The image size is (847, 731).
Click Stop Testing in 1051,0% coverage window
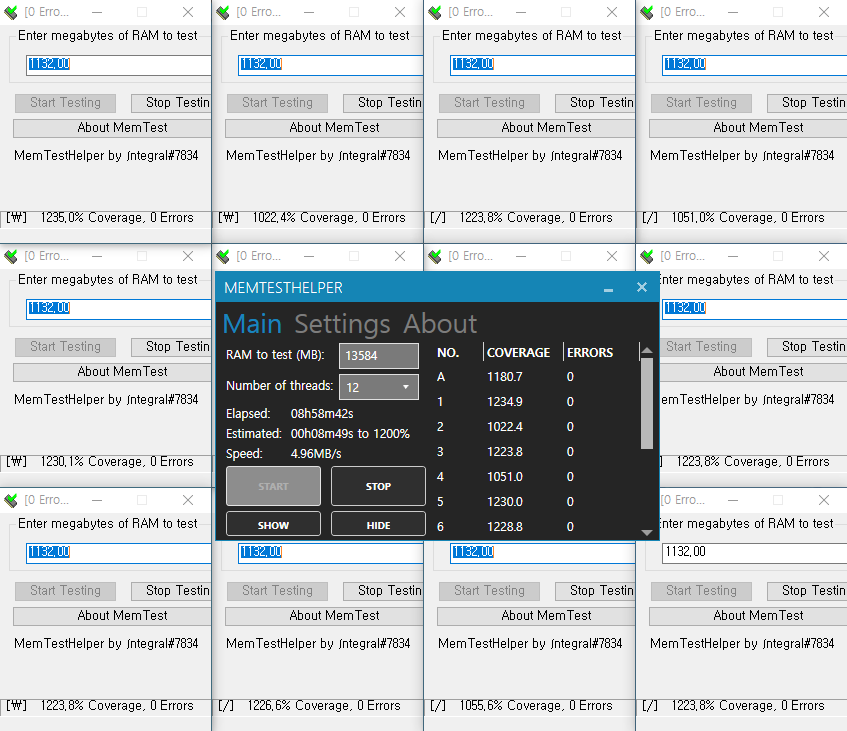click(806, 103)
